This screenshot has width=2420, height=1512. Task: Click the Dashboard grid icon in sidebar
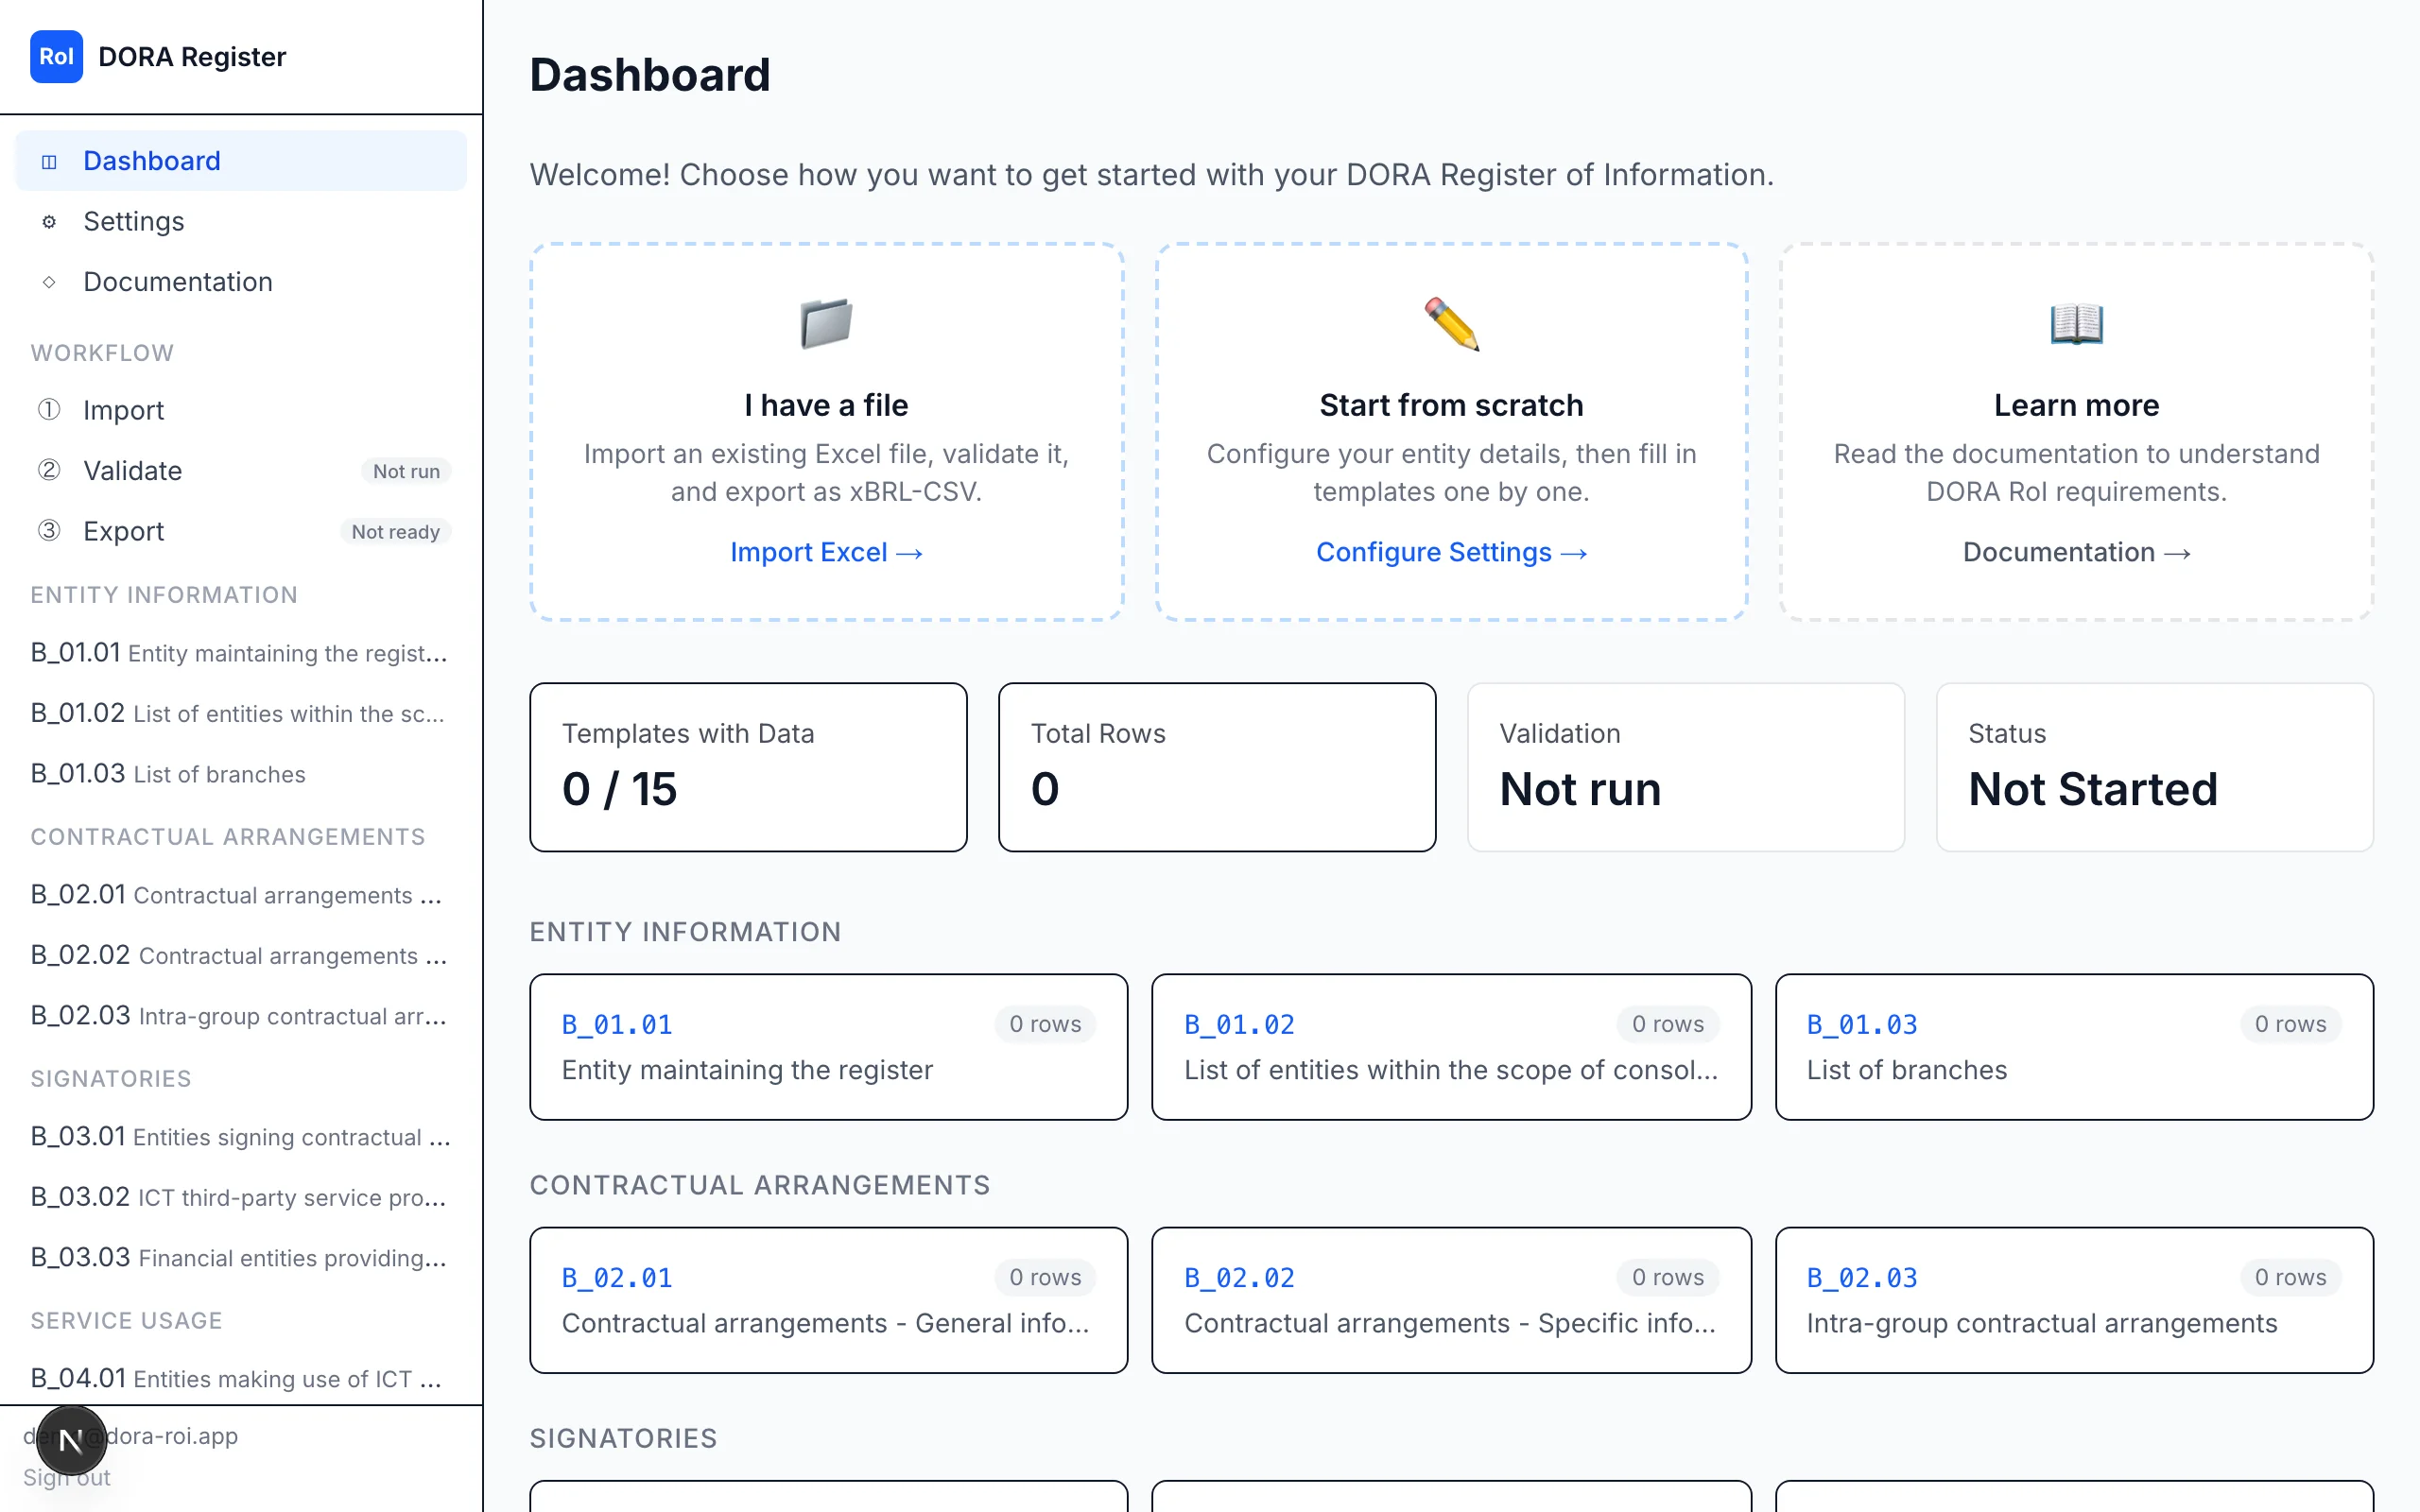[x=47, y=160]
